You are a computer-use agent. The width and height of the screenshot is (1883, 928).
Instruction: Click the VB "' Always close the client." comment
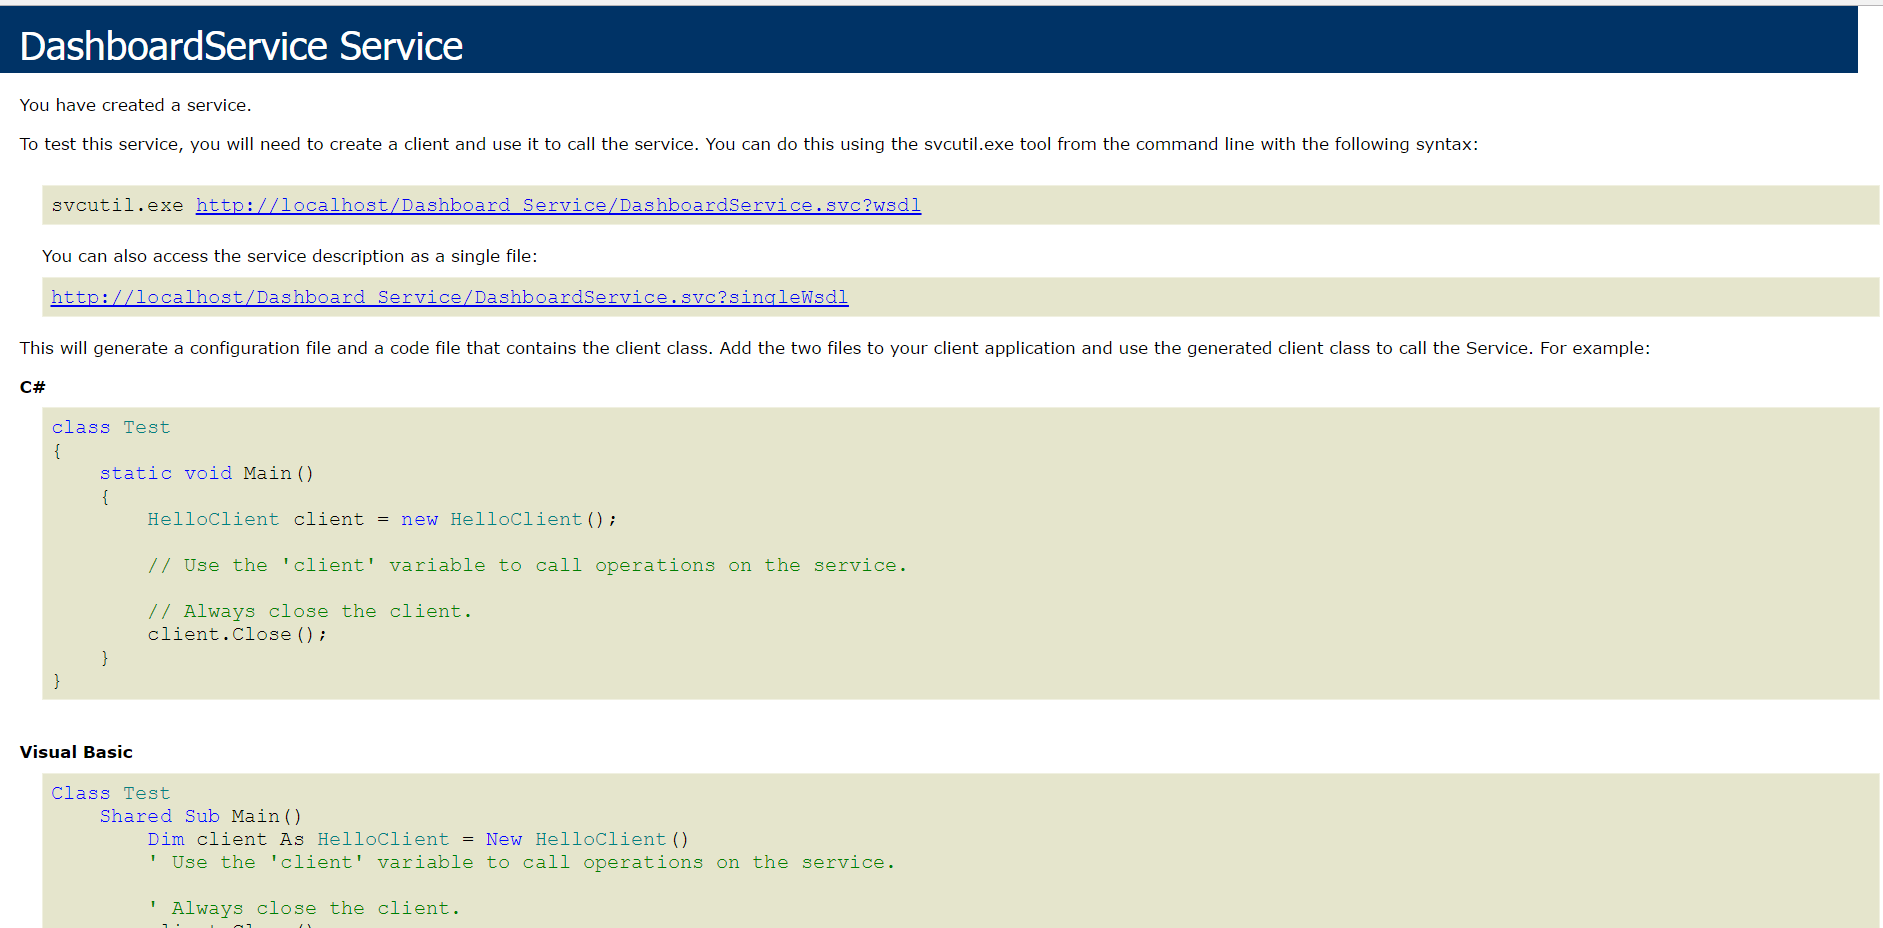coord(304,908)
